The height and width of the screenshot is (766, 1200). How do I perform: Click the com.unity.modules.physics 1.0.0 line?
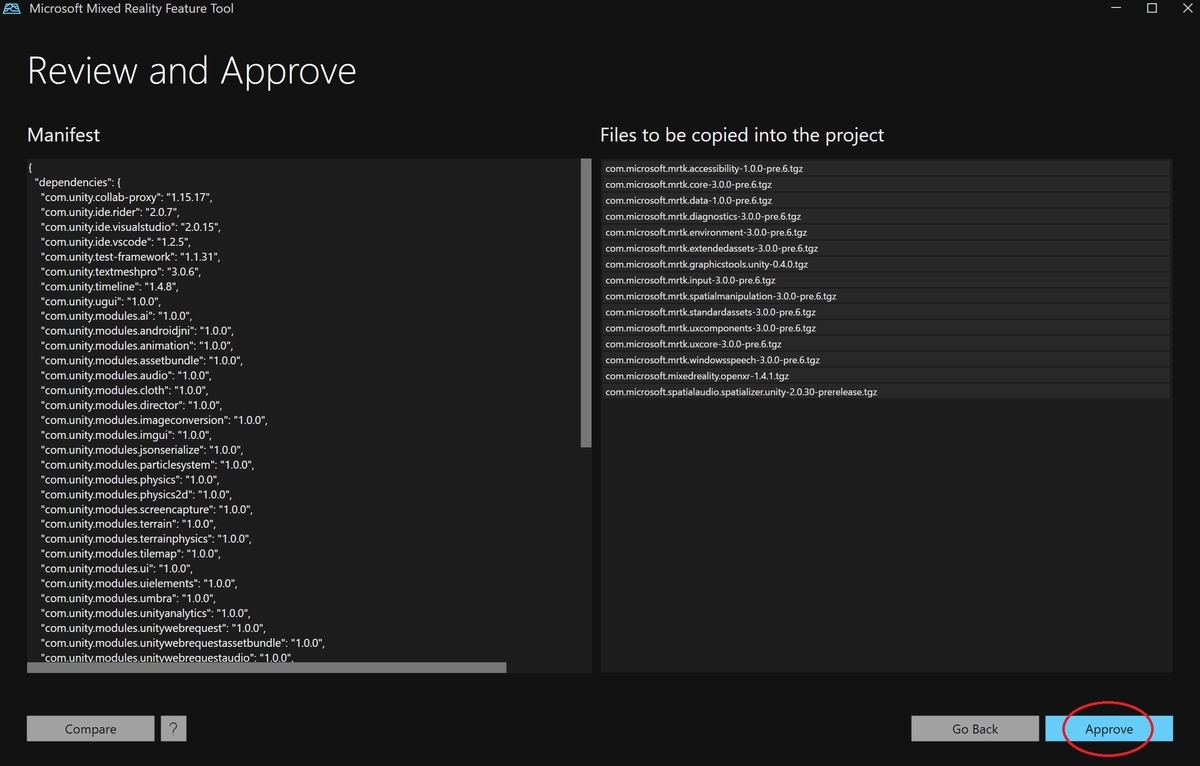(x=131, y=479)
